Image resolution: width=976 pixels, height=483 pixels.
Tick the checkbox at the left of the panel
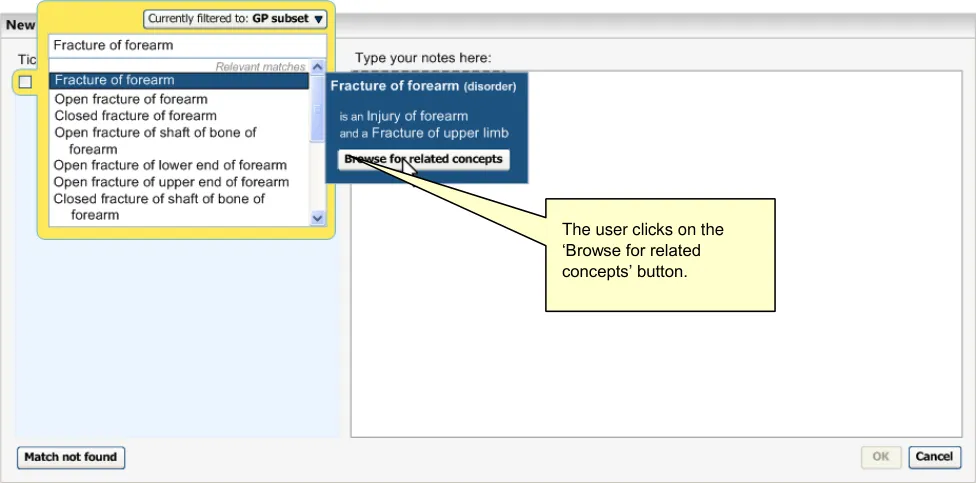point(25,82)
